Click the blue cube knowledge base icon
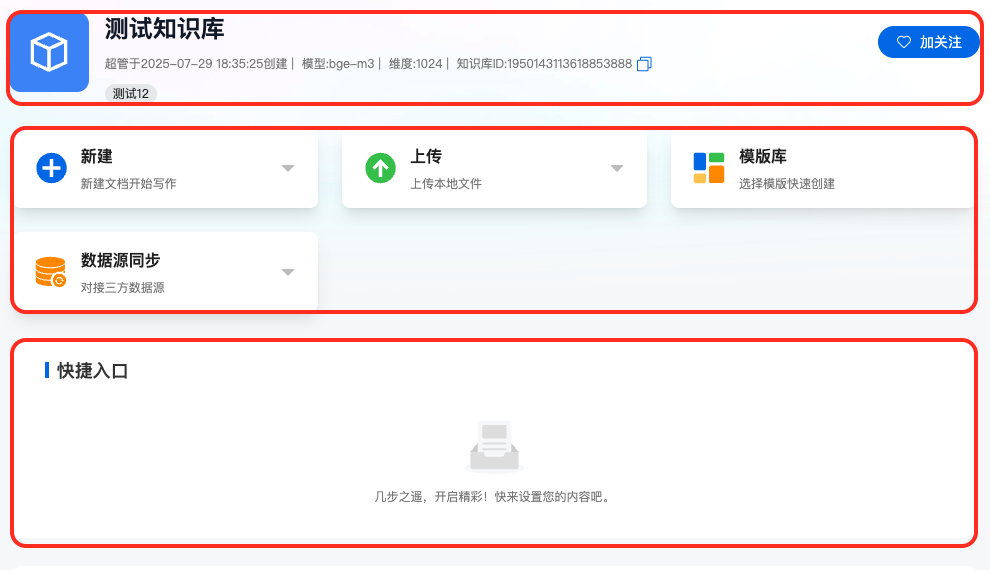 pos(49,52)
